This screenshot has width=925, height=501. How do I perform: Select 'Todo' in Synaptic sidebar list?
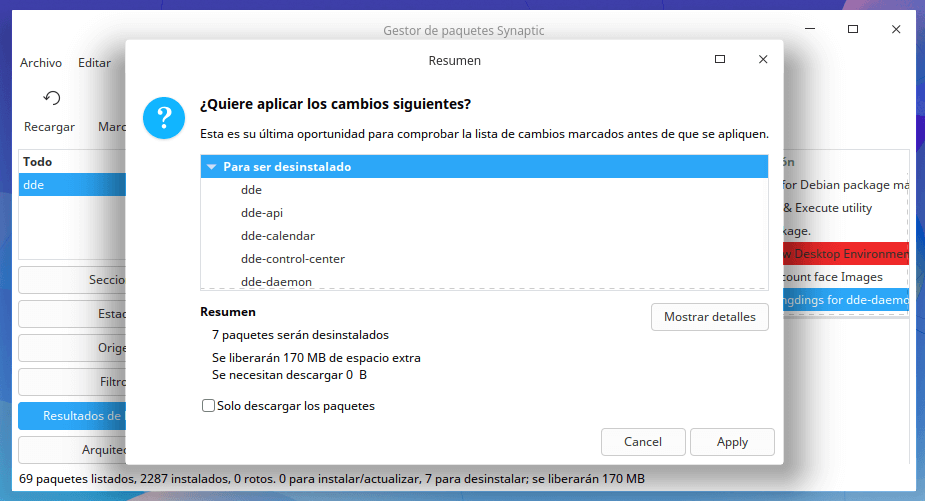tap(72, 162)
